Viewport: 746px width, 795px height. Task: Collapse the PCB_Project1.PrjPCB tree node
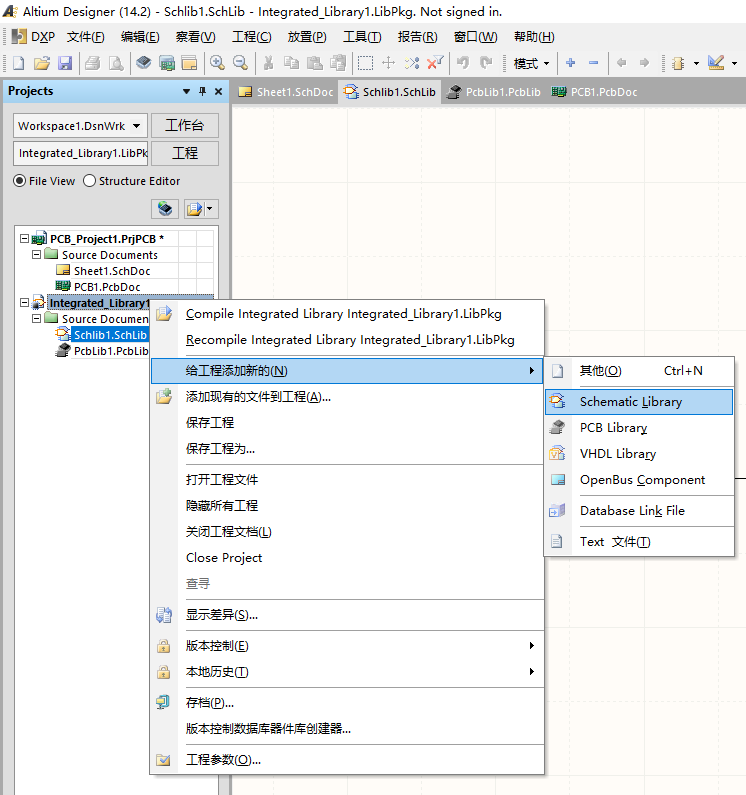pos(24,238)
